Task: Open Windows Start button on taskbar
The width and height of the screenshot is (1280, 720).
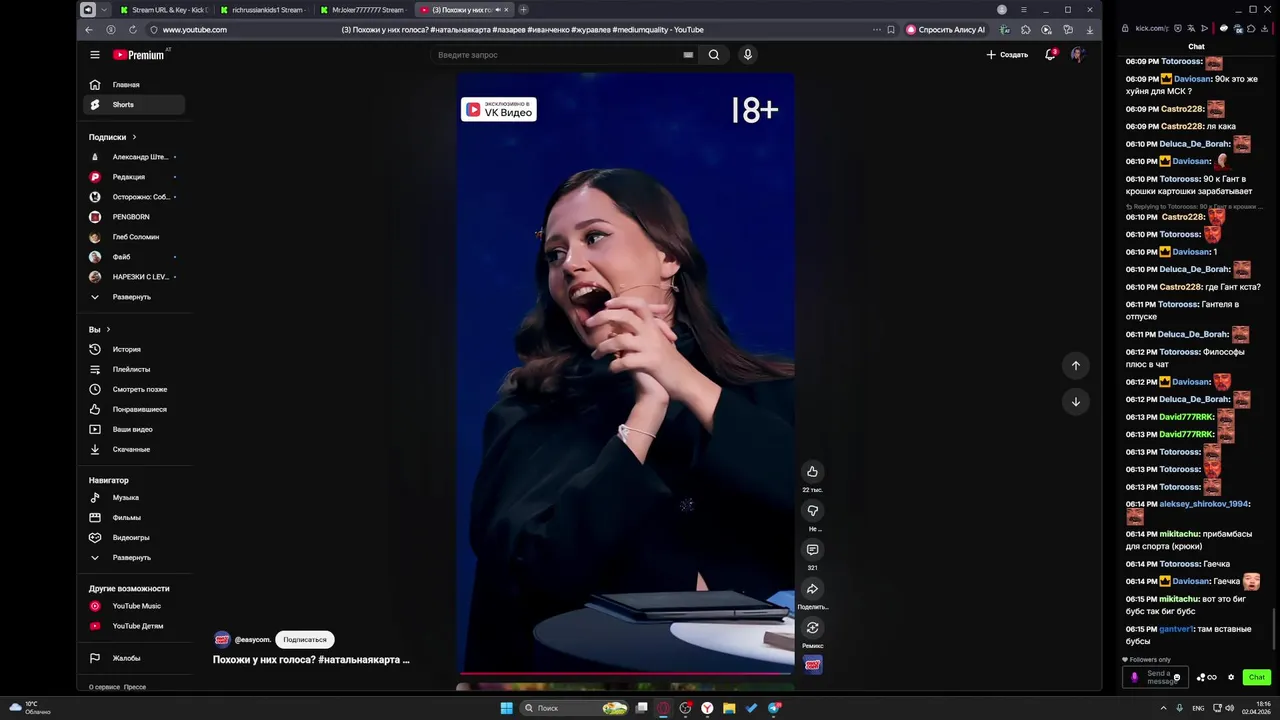Action: click(507, 708)
